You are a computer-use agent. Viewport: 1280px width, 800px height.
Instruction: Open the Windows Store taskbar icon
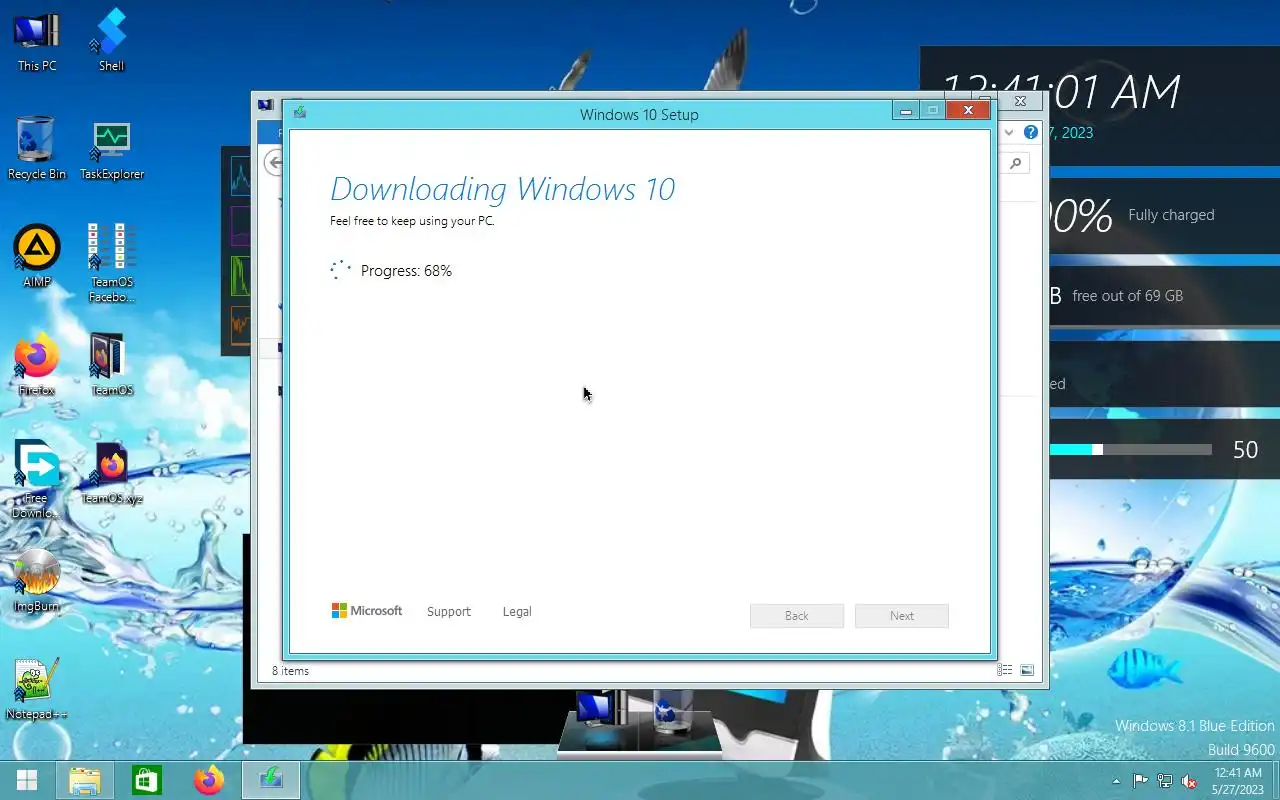point(147,780)
